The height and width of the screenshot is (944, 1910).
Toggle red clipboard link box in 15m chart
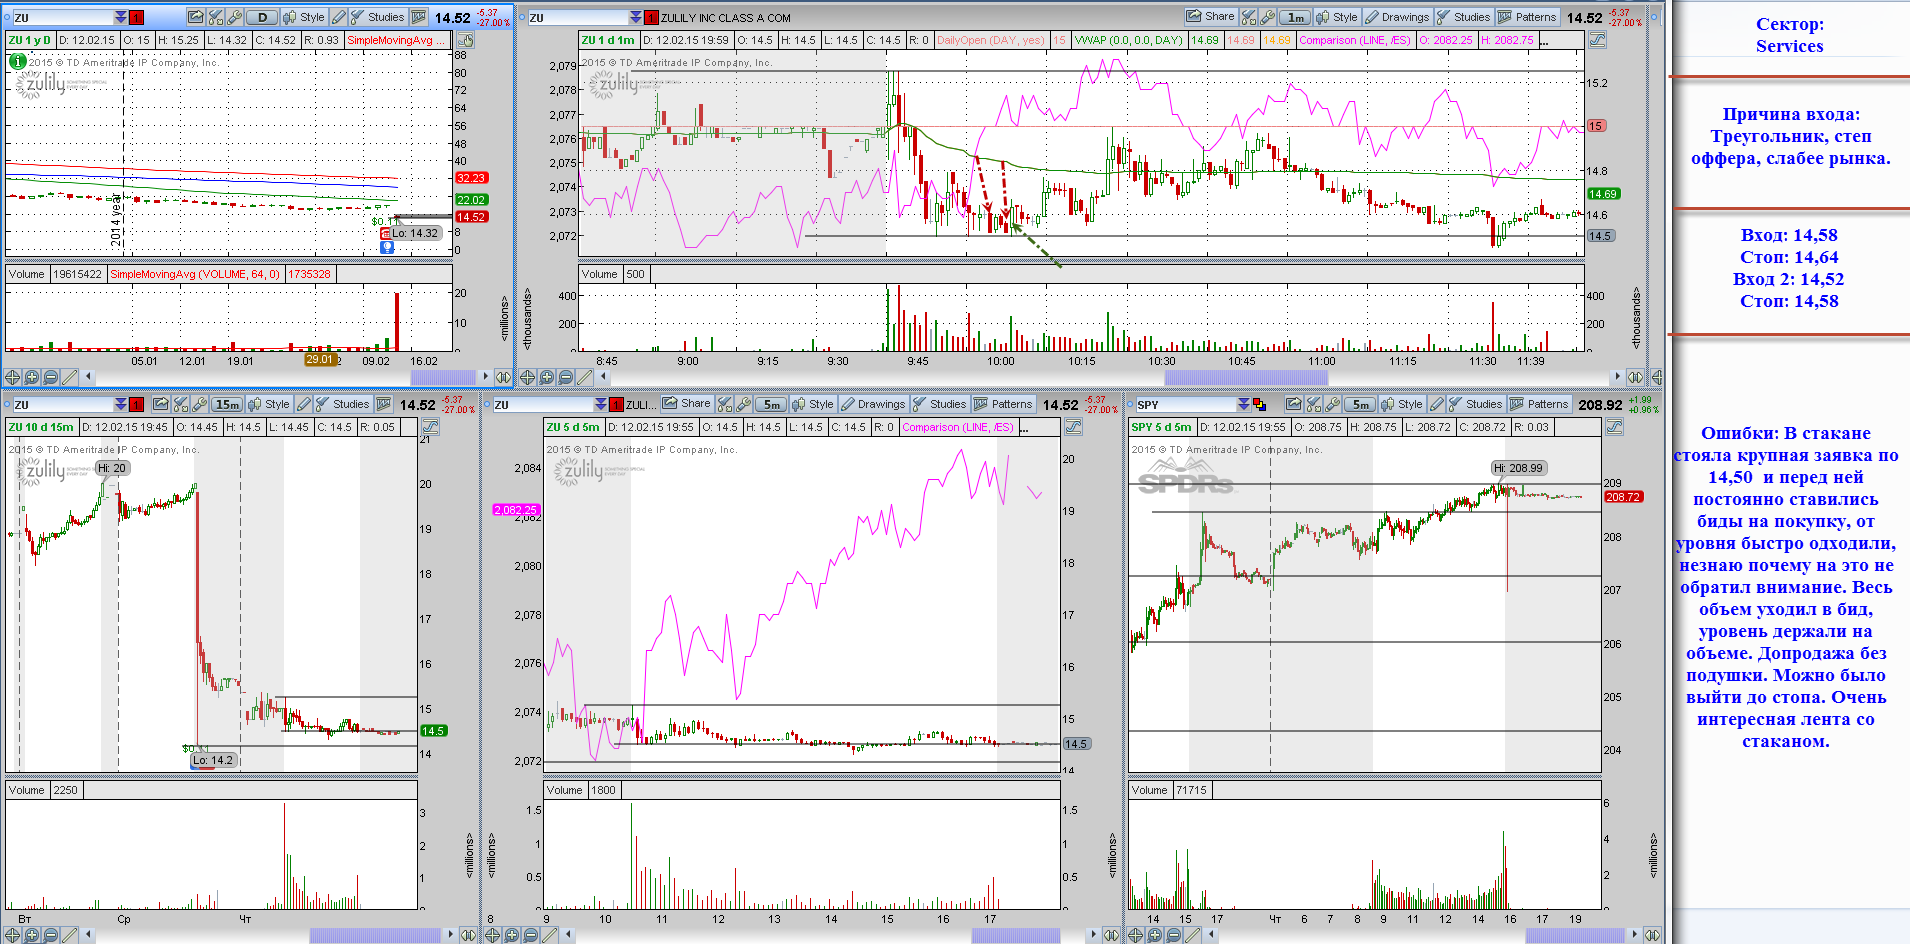(137, 404)
